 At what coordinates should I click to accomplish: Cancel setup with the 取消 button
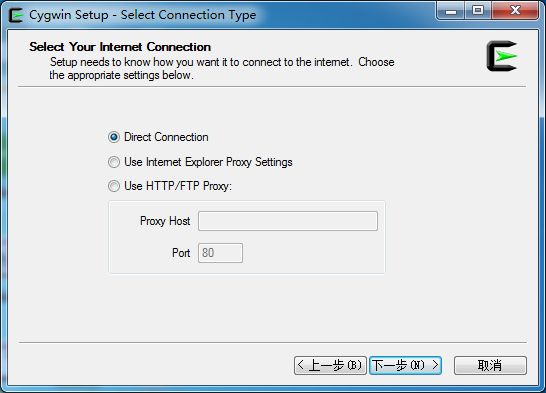point(490,365)
